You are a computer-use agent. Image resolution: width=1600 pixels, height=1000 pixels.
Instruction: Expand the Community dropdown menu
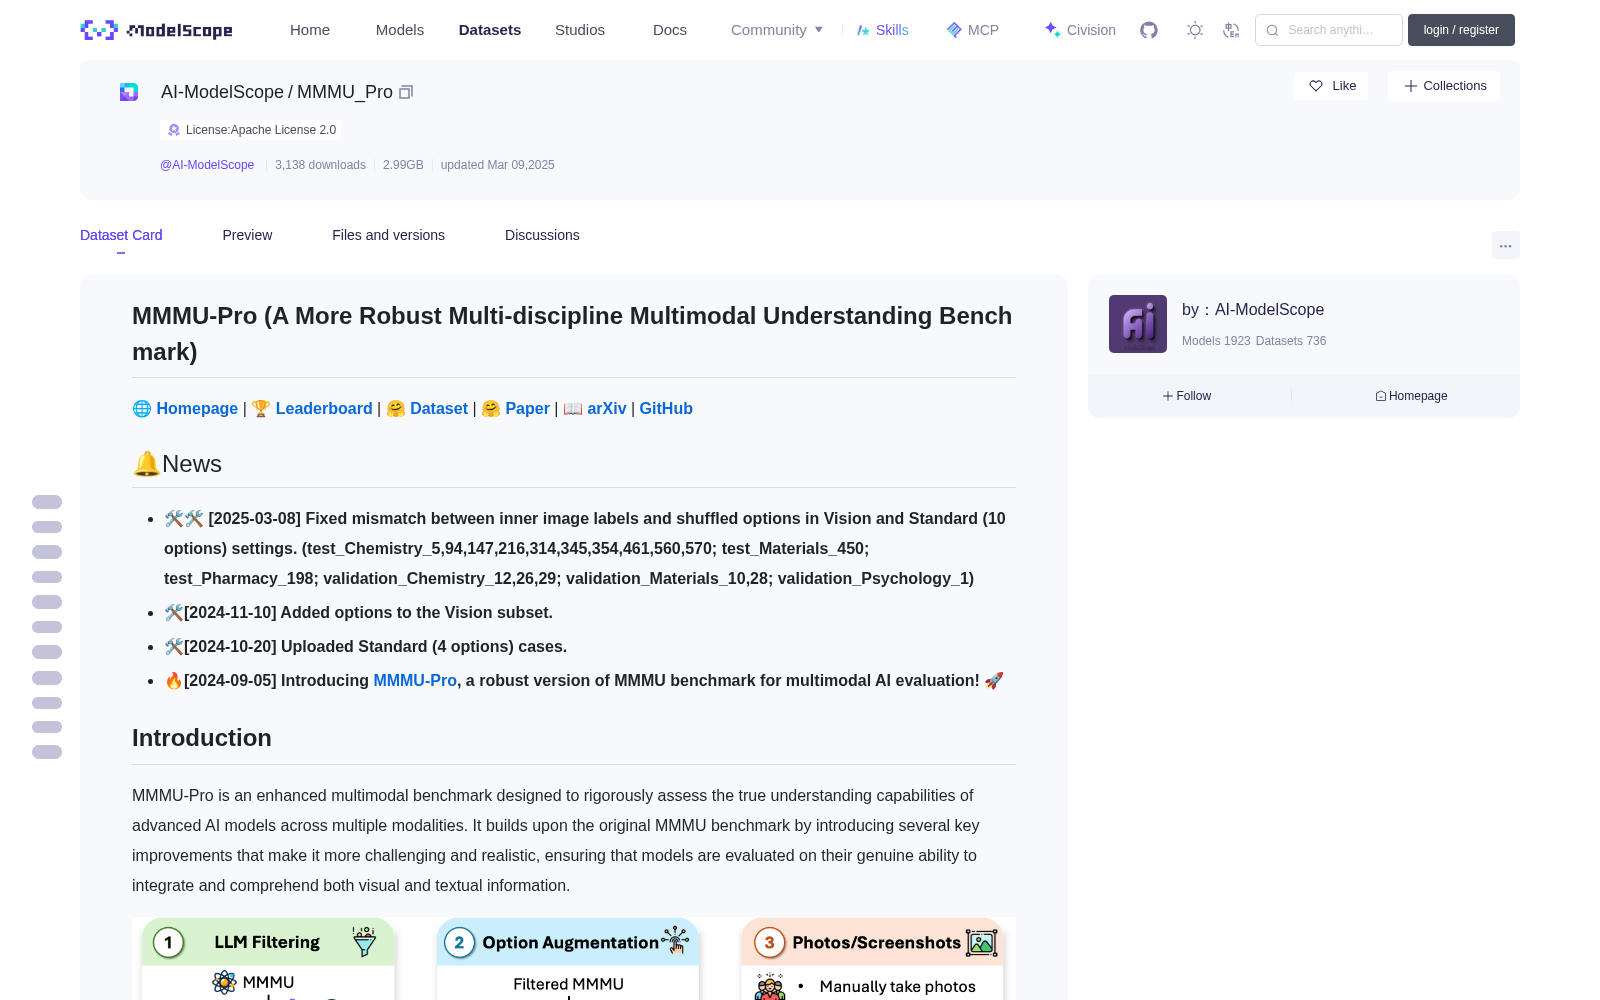[777, 30]
